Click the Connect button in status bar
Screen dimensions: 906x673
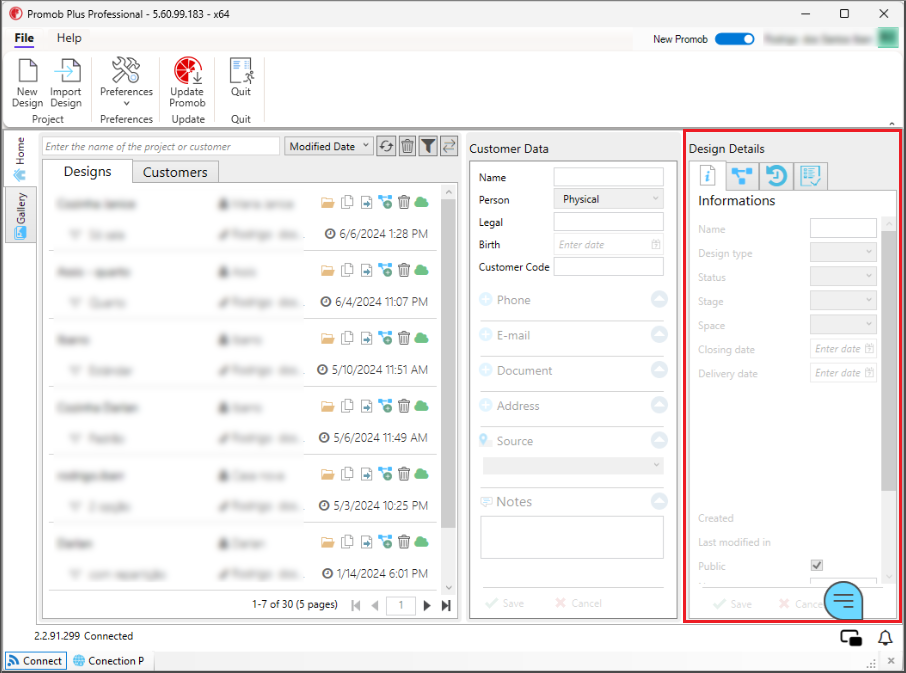[36, 661]
